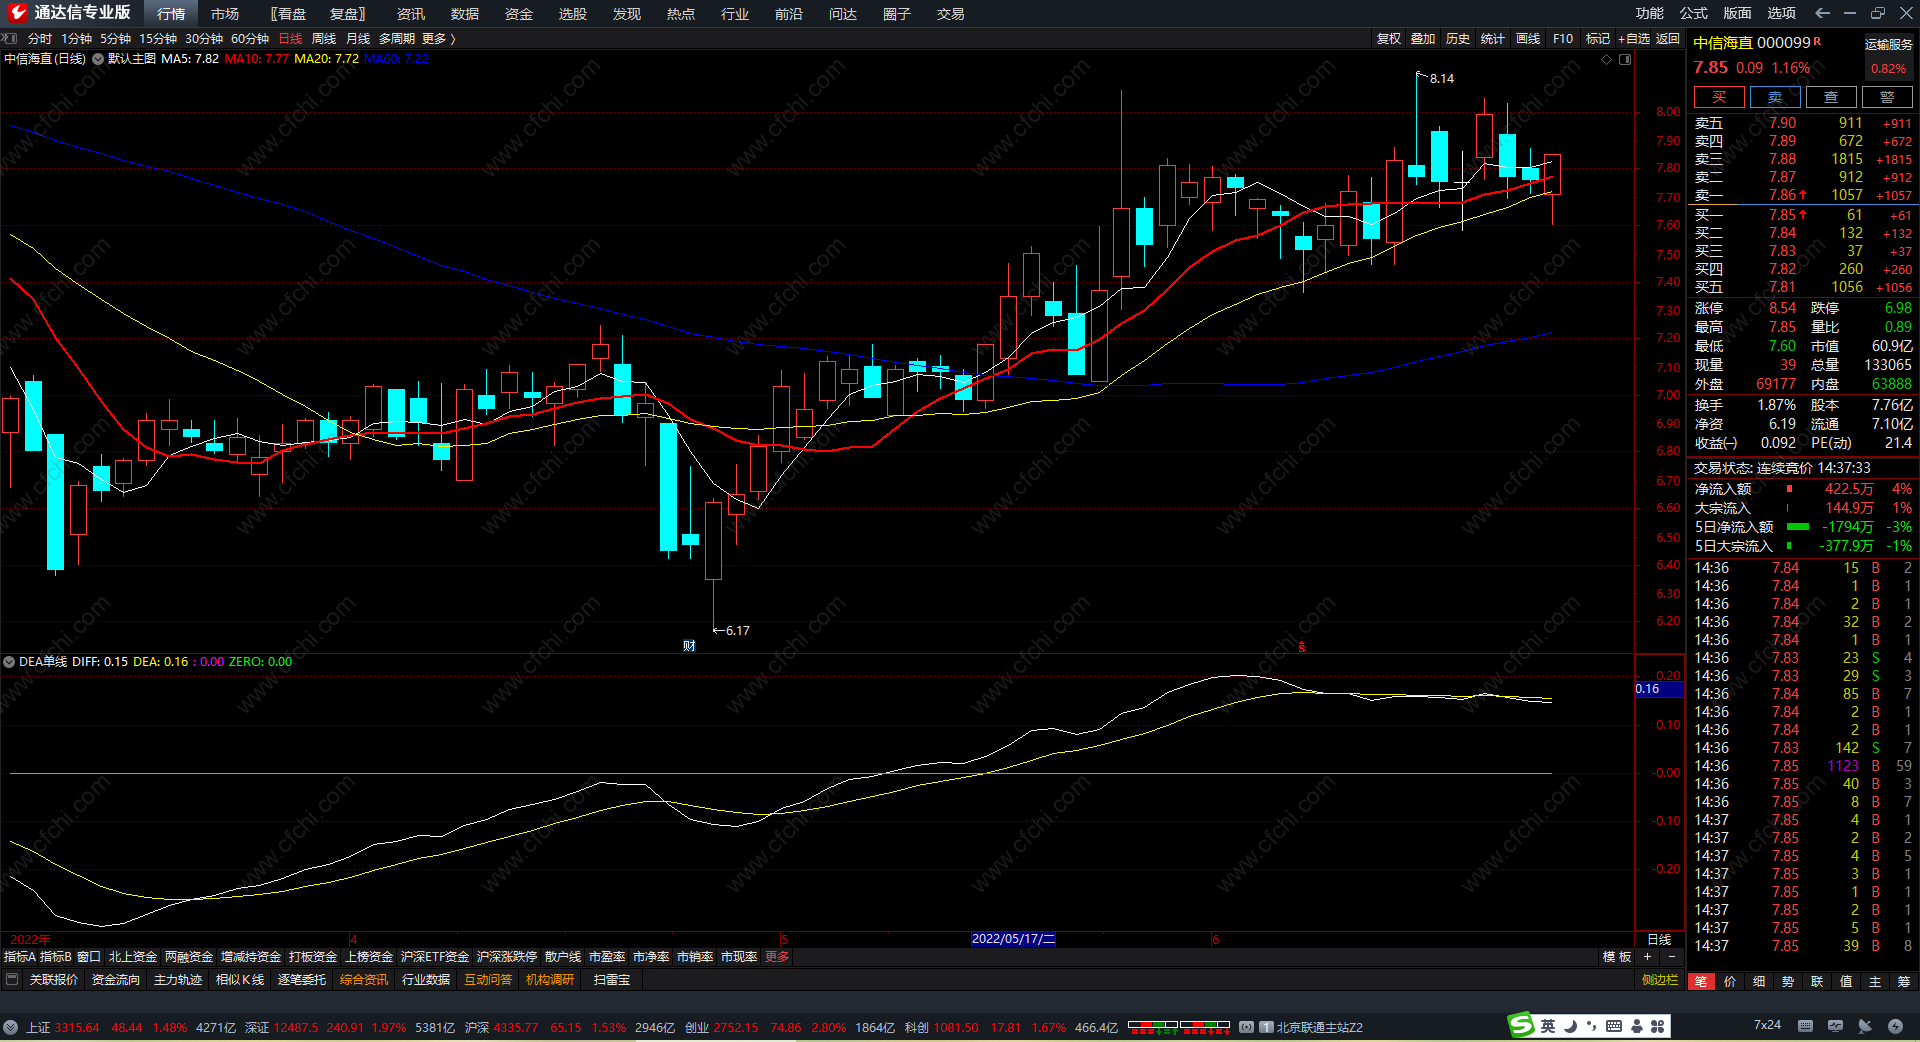This screenshot has width=1920, height=1042.
Task: Add stock via +自选 button
Action: [1633, 38]
